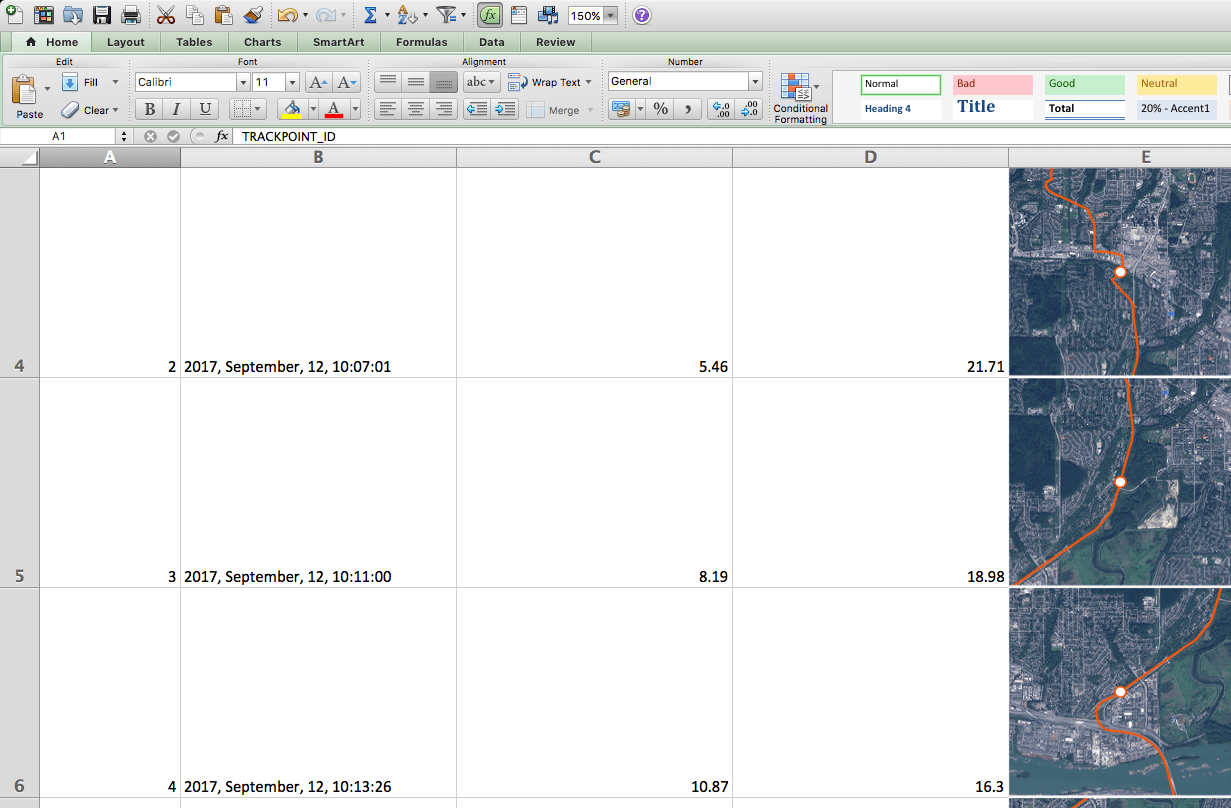The height and width of the screenshot is (808, 1231).
Task: Click the AutoSum sigma icon
Action: pos(369,15)
